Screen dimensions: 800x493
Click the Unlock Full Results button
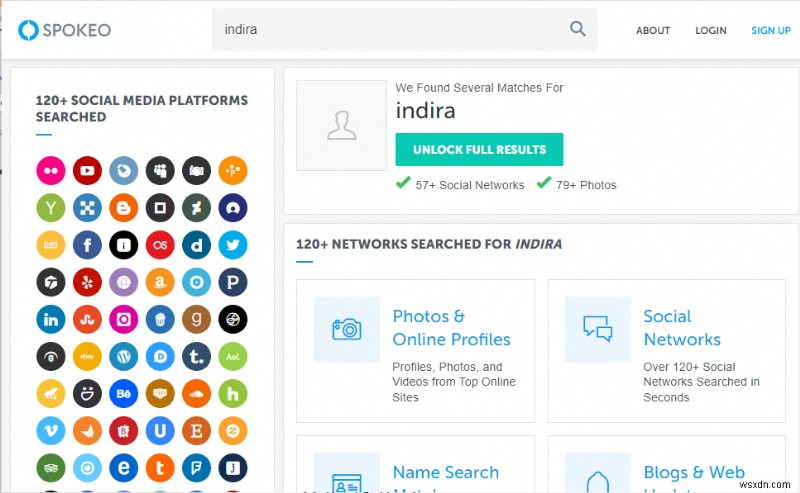(479, 150)
